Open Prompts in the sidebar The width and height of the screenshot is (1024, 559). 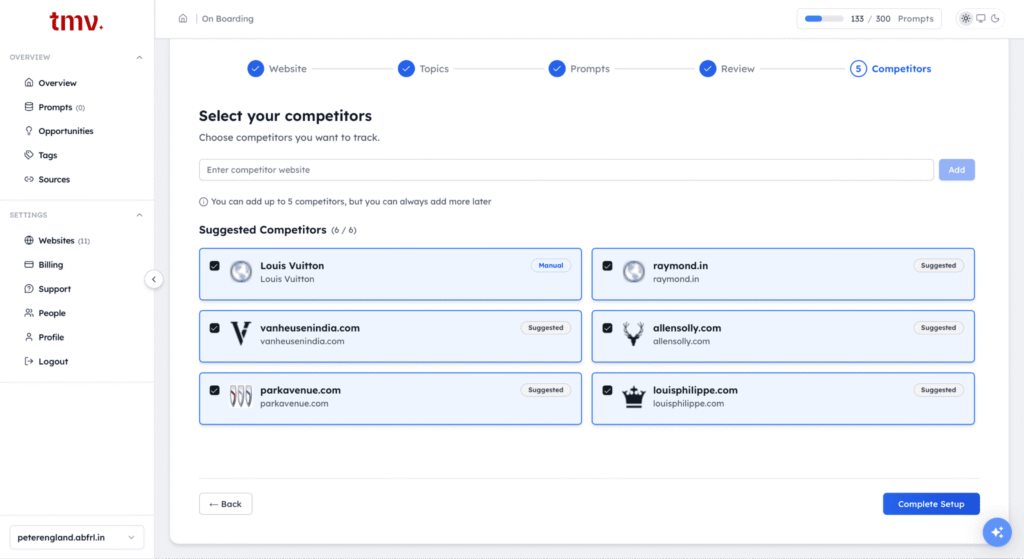click(x=55, y=107)
